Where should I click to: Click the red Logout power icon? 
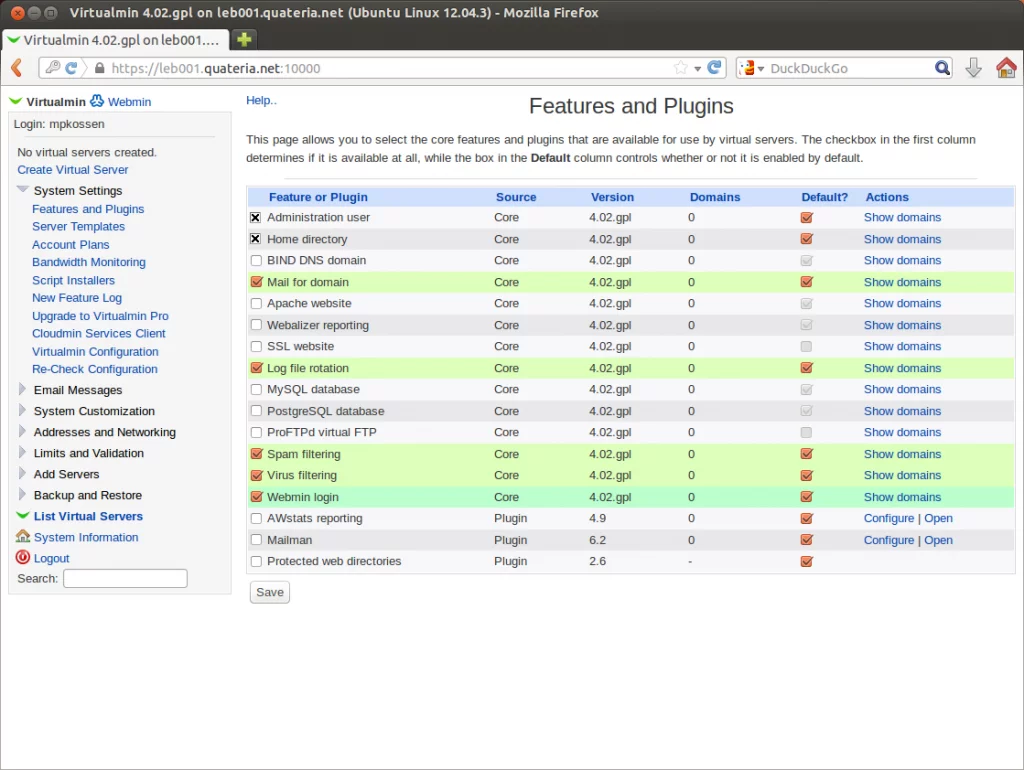(23, 557)
